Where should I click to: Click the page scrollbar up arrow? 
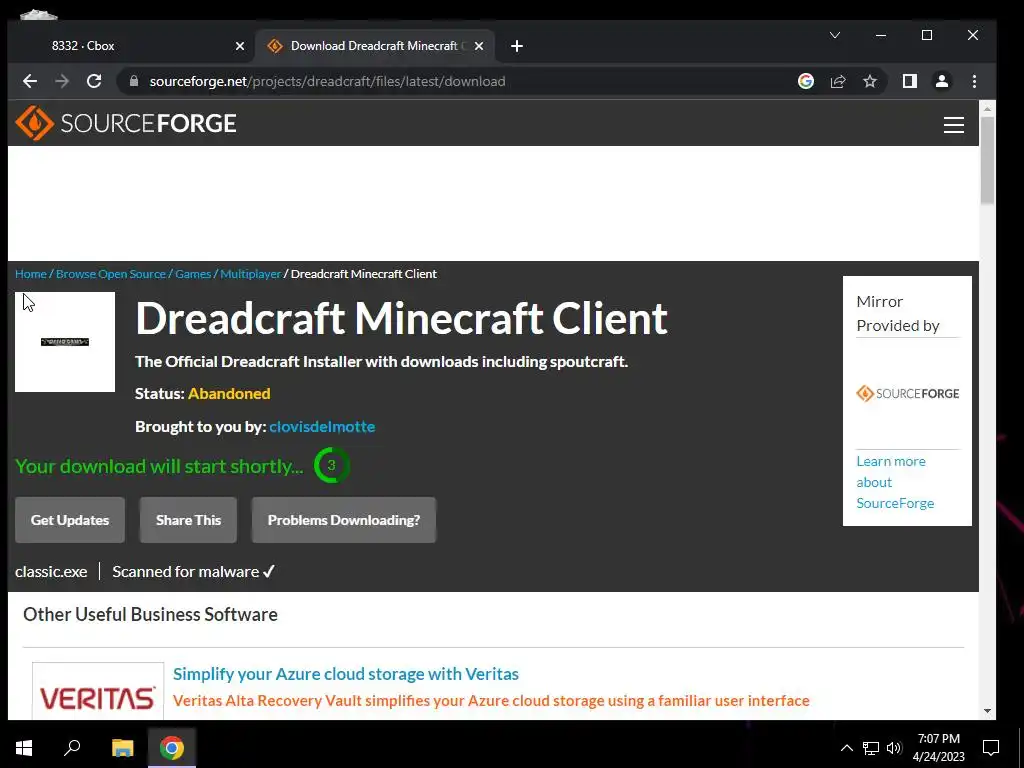[x=987, y=108]
